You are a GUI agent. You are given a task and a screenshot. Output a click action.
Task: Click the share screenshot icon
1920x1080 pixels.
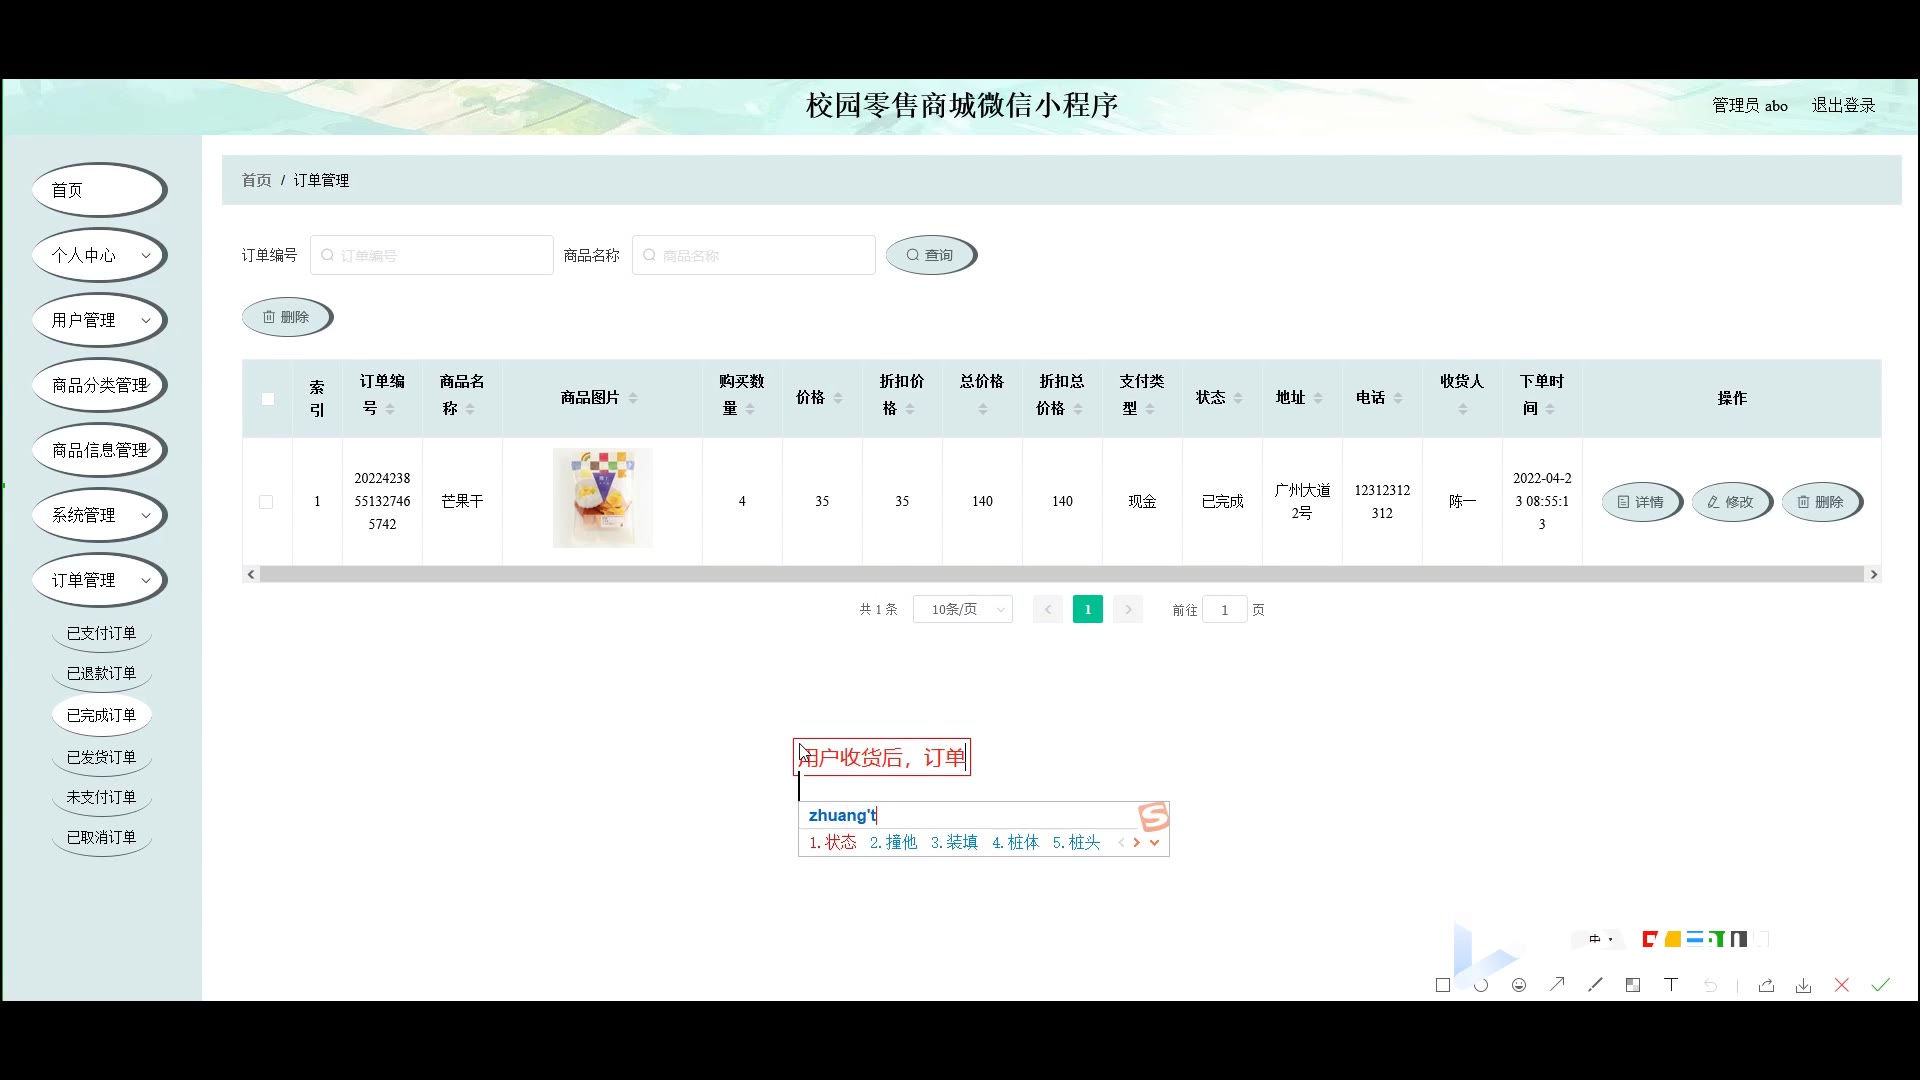coord(1766,986)
